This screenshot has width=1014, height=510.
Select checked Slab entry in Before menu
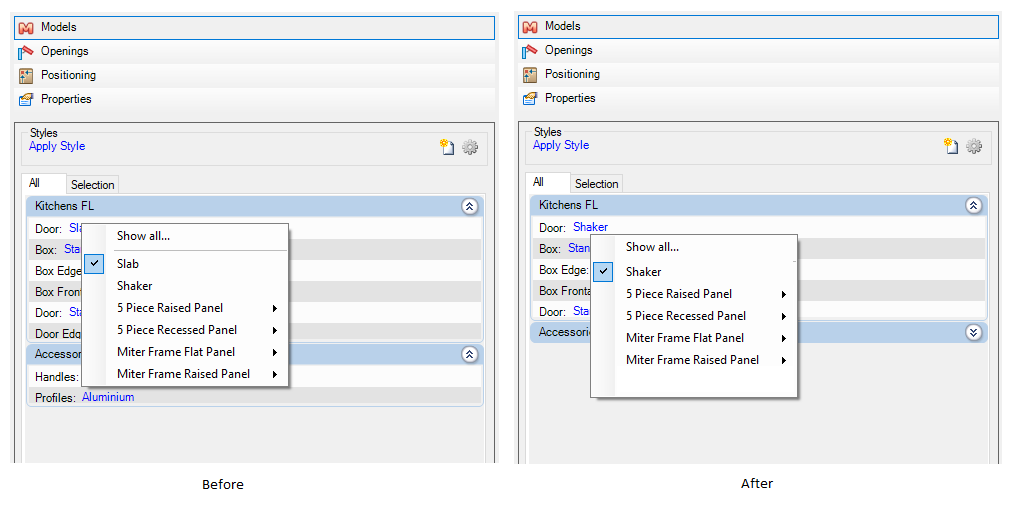185,264
